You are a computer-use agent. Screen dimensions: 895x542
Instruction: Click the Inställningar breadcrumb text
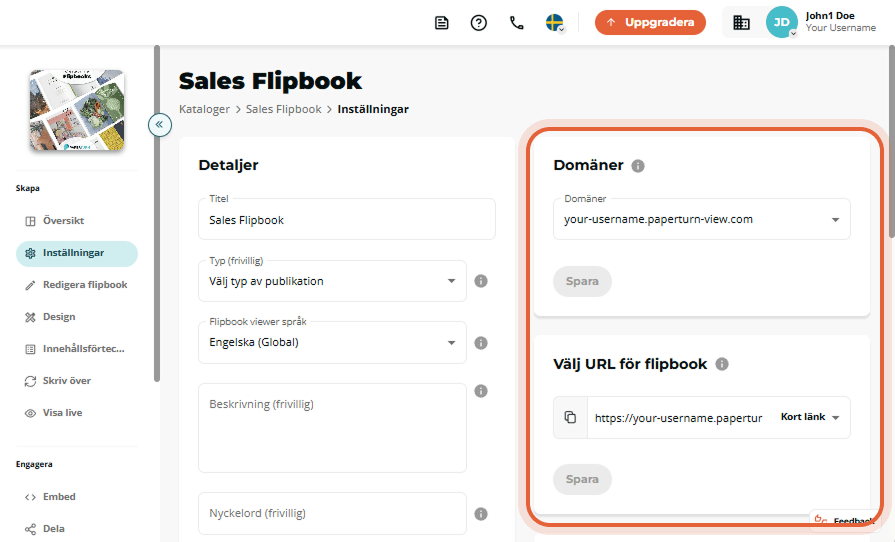click(x=373, y=109)
